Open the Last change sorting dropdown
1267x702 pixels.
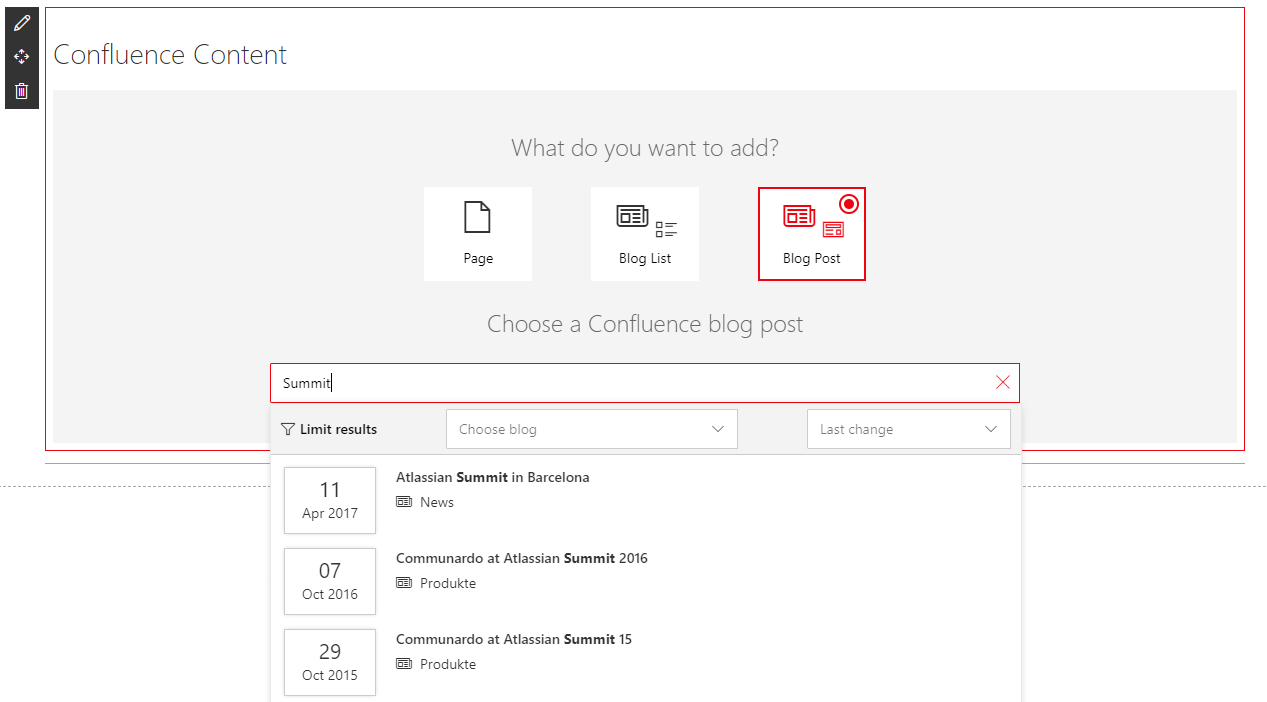click(x=908, y=428)
